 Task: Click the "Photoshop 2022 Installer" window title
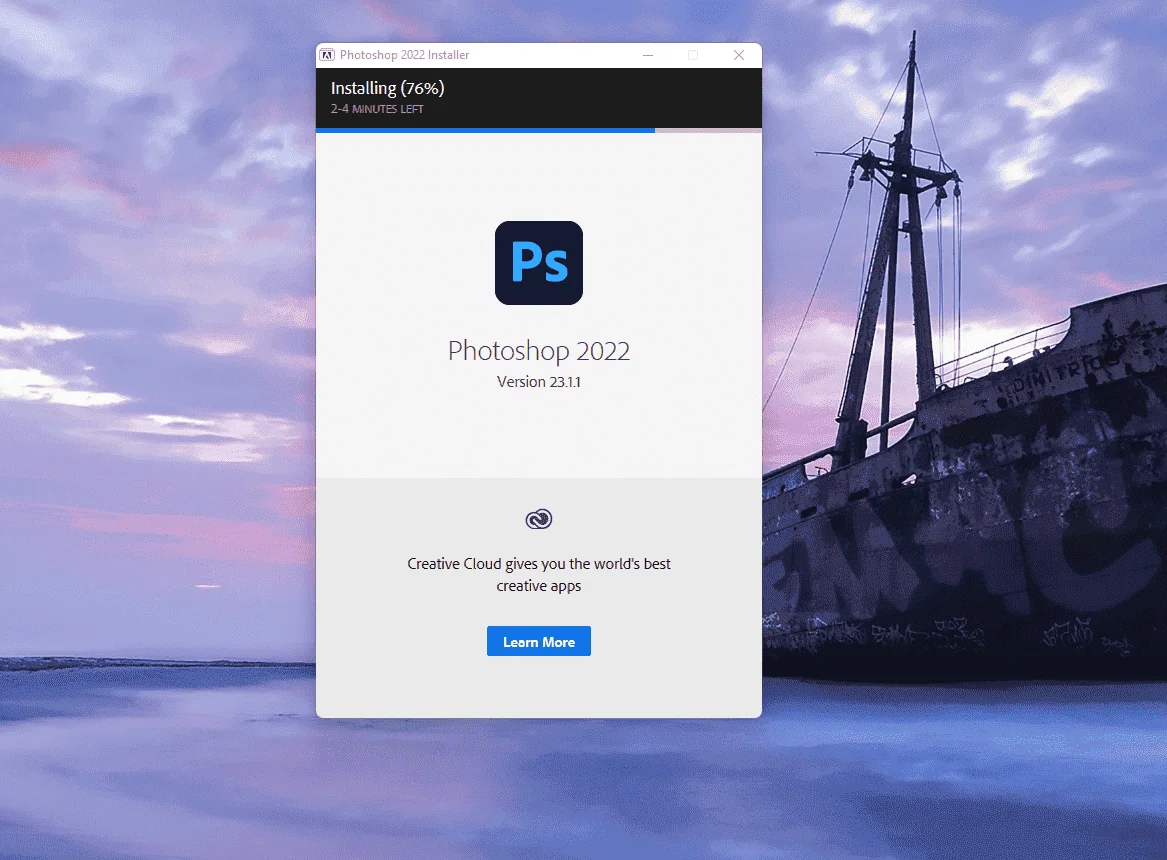404,55
